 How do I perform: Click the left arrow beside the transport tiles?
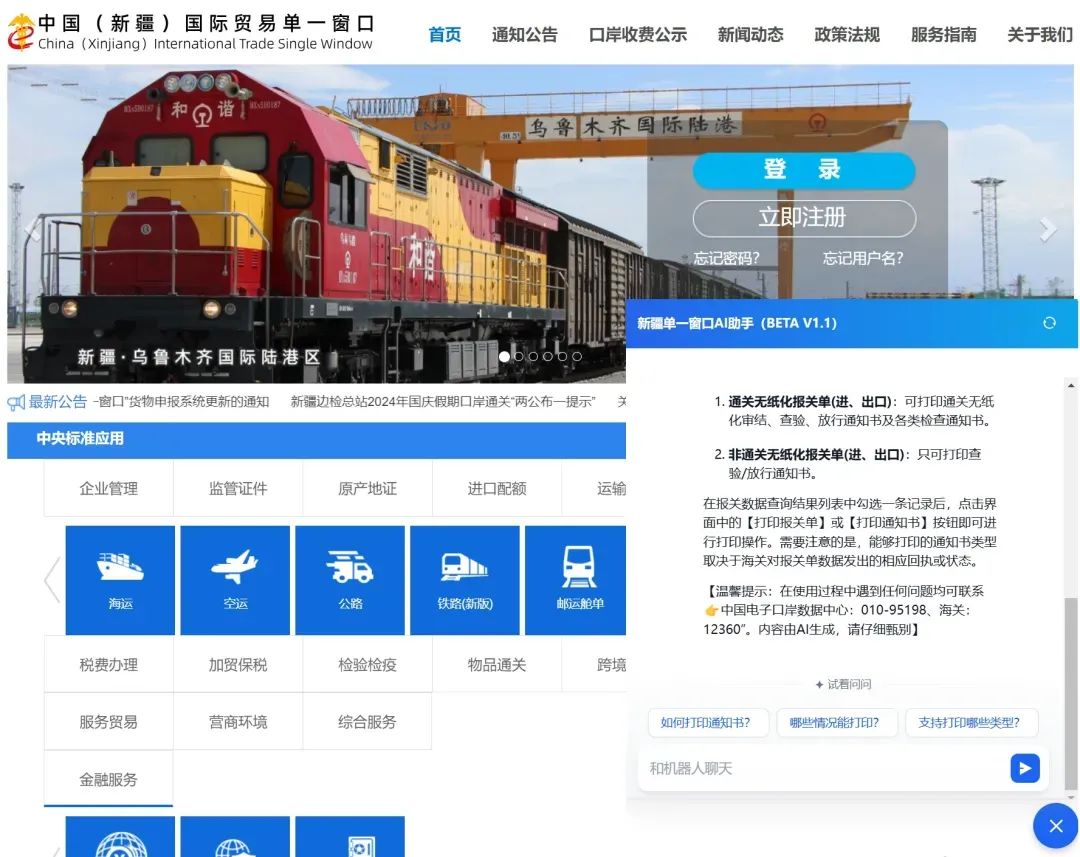point(52,580)
